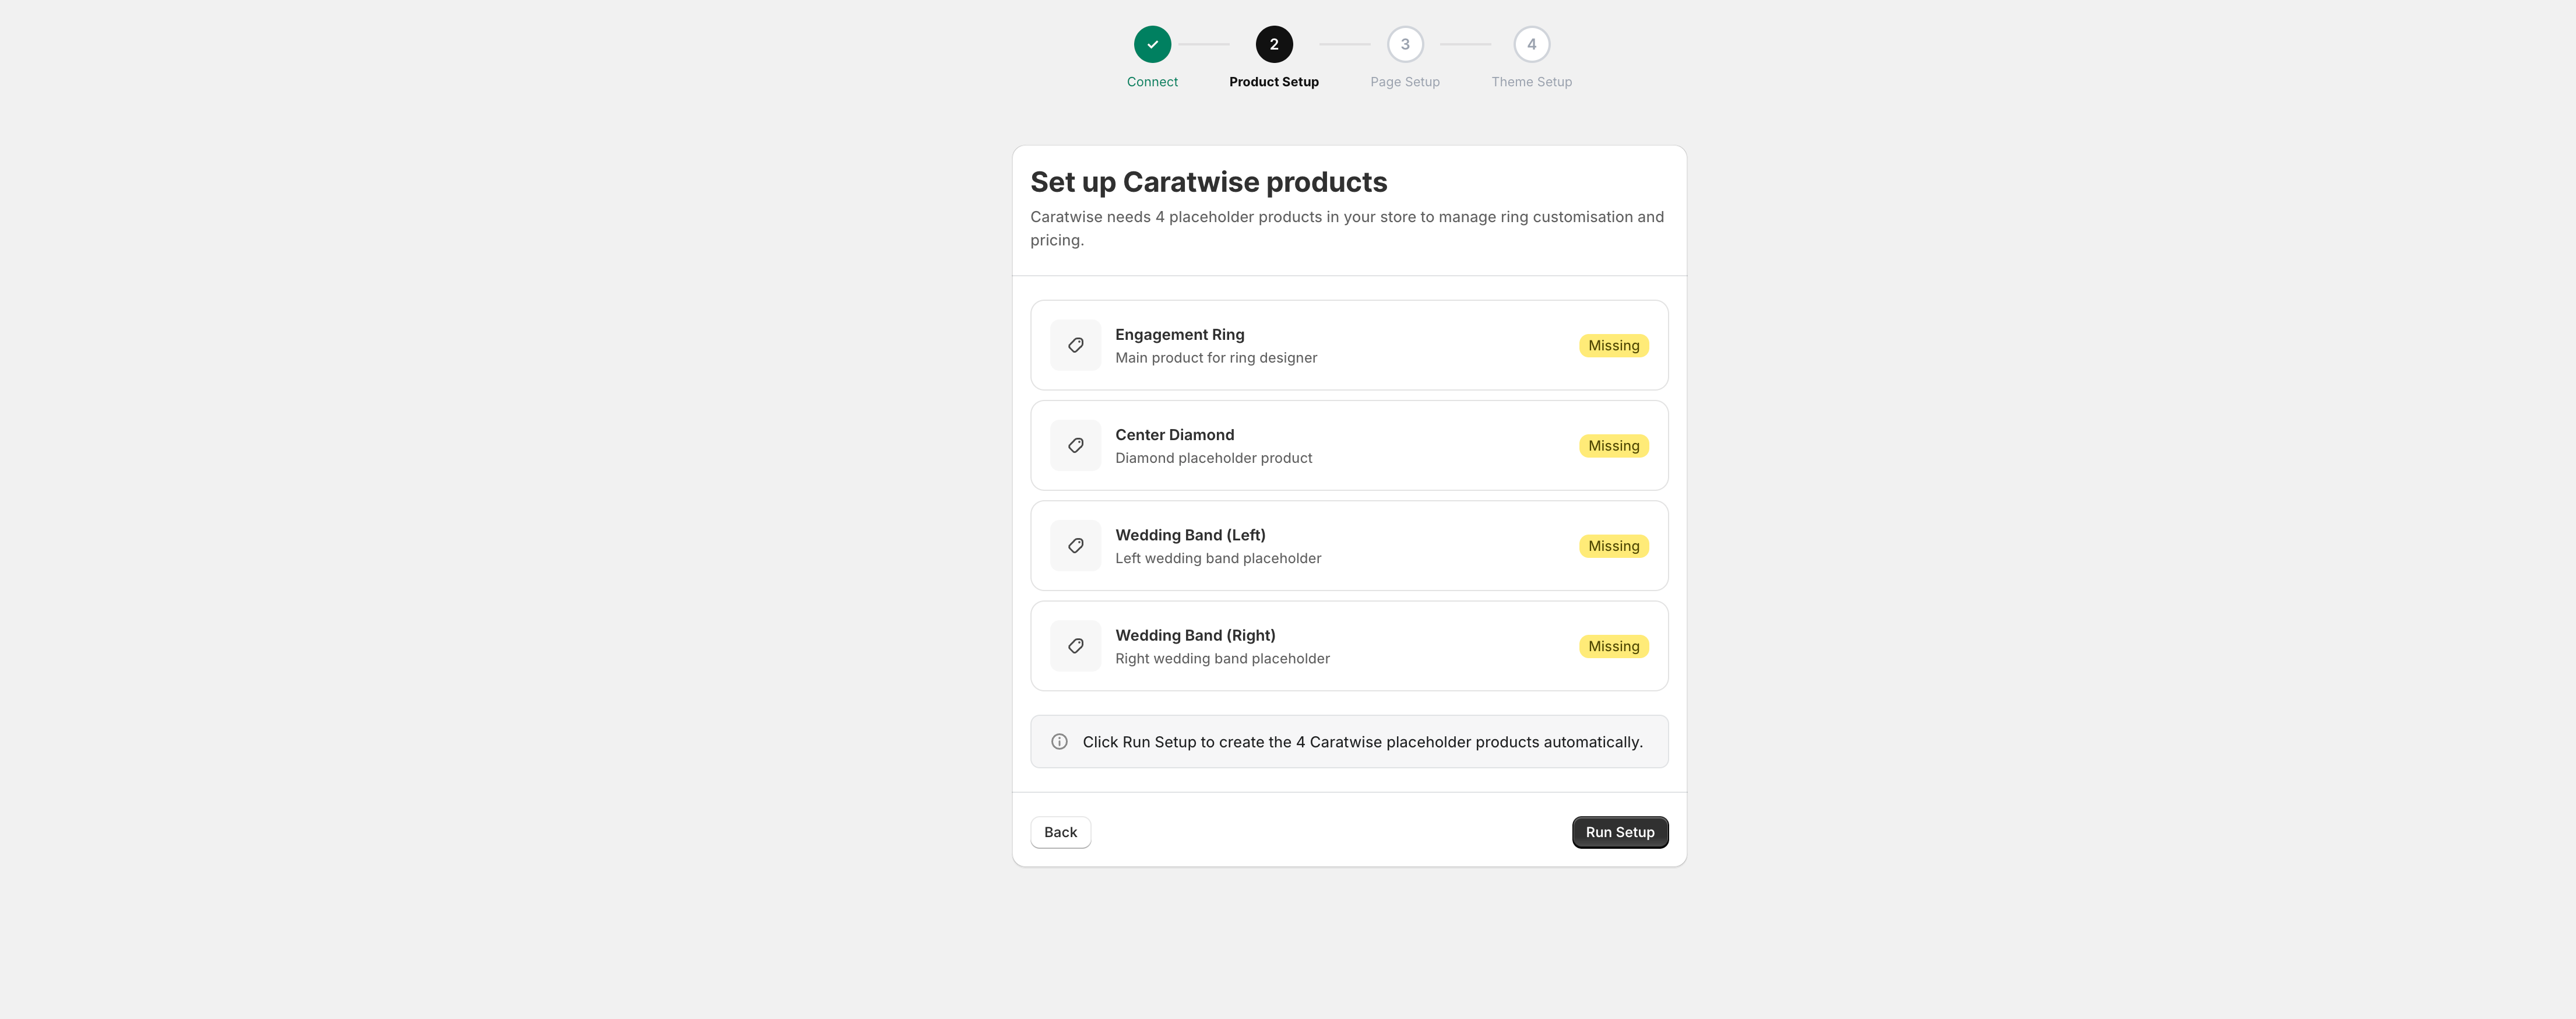Click the info icon beside Run Setup hint
The width and height of the screenshot is (2576, 1019).
pos(1059,742)
